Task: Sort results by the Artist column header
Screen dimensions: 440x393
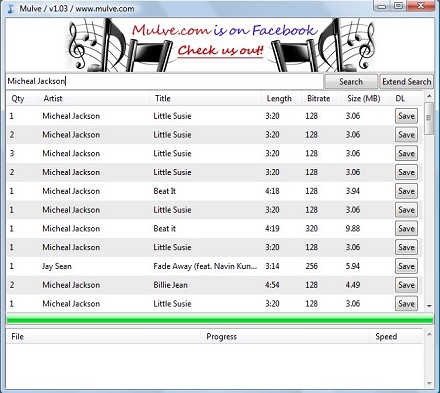Action: 53,99
